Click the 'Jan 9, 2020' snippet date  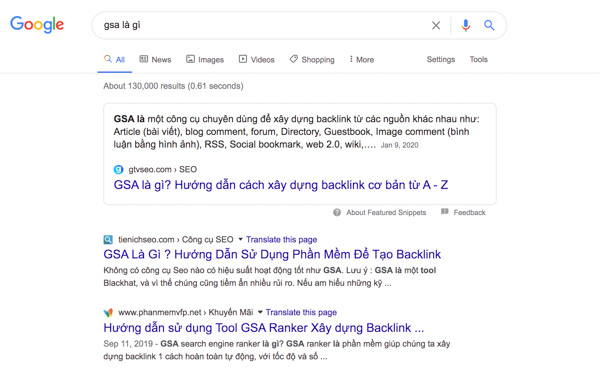399,145
